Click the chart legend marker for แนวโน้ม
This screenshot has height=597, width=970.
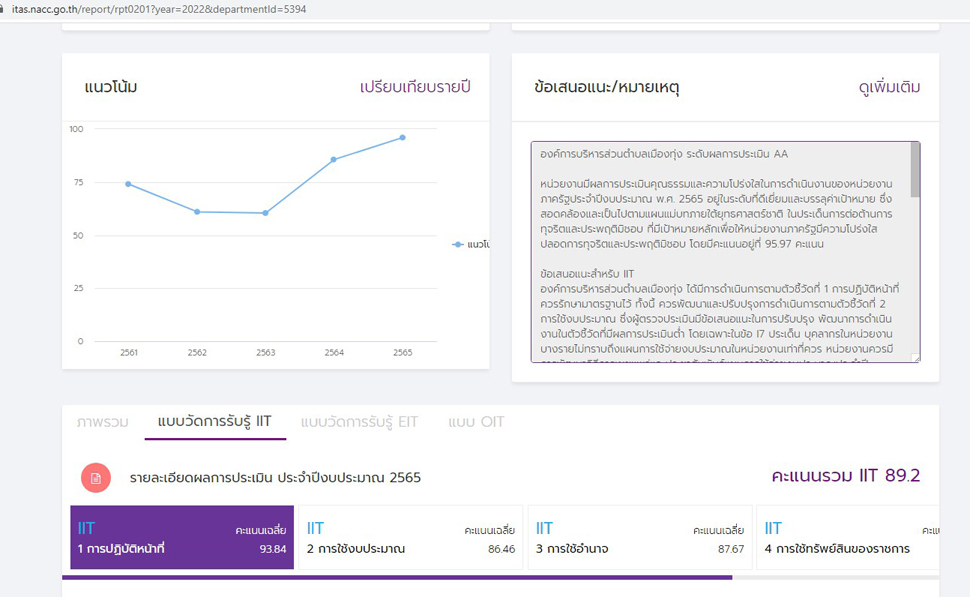pos(458,244)
